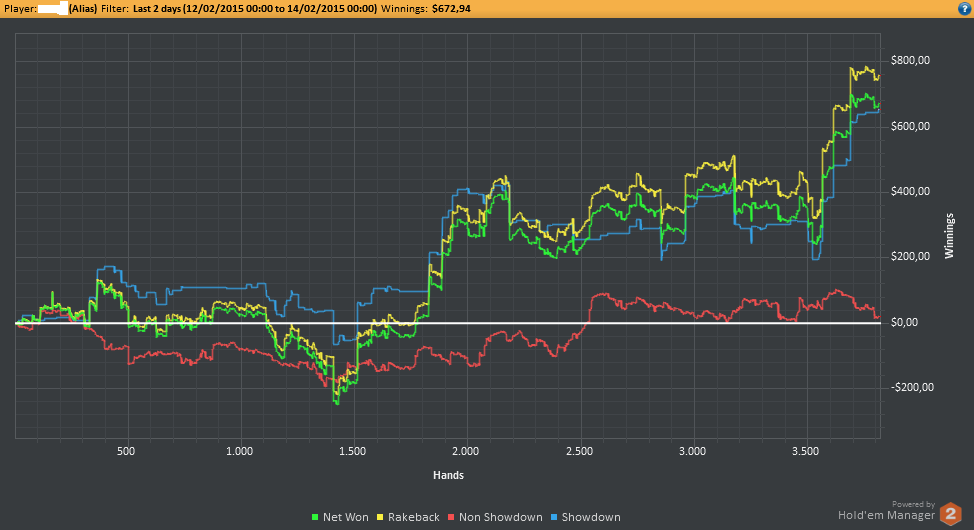Click the $0,00 axis label

(904, 322)
